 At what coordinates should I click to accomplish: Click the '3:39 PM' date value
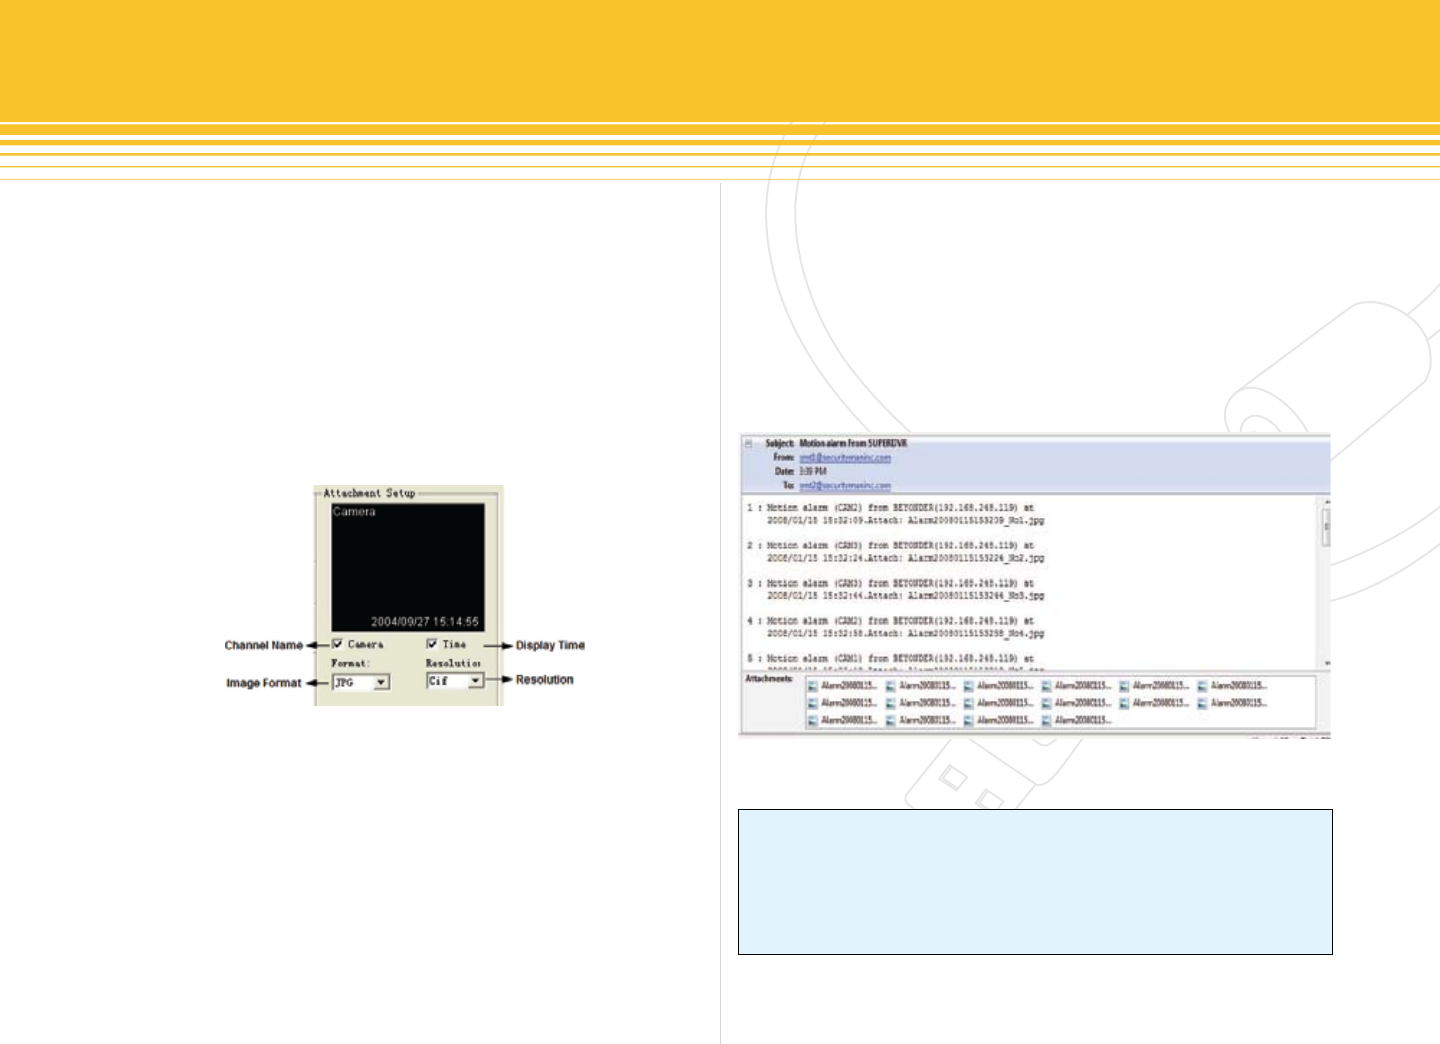[813, 471]
